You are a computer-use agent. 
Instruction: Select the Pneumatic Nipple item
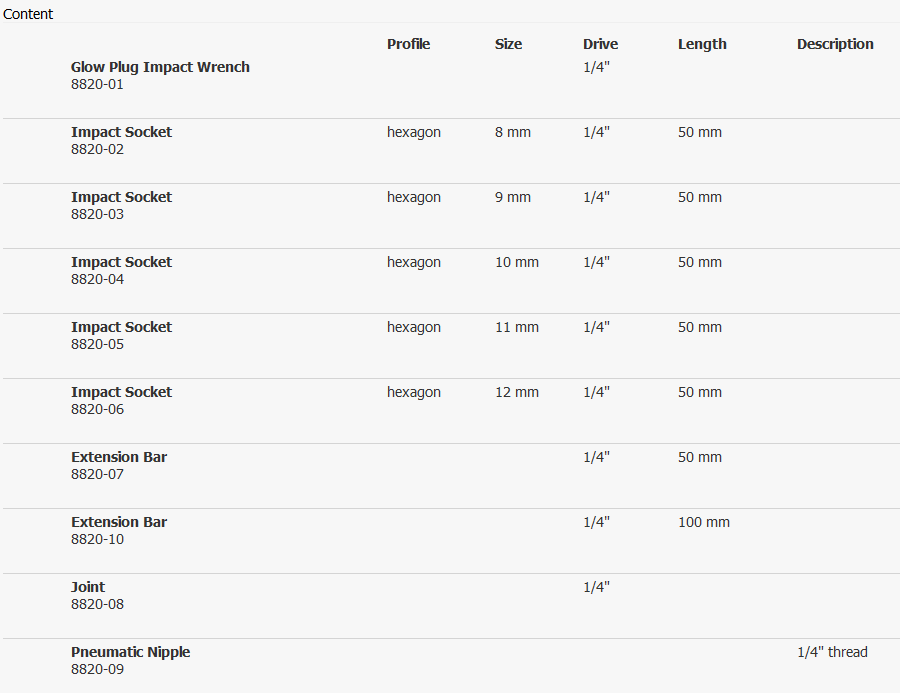pos(130,652)
